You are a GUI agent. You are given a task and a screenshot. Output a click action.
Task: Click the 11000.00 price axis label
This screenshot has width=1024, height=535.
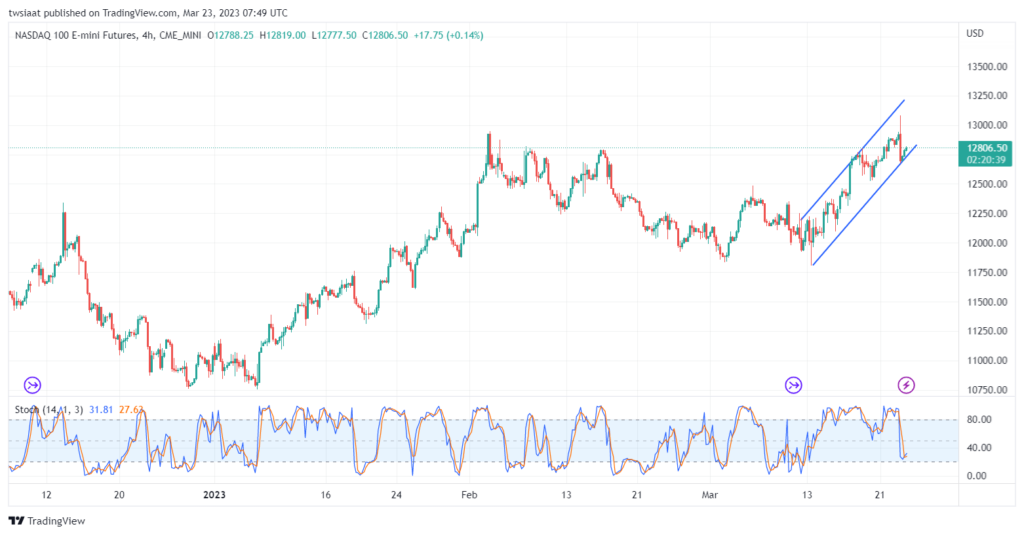(x=986, y=361)
